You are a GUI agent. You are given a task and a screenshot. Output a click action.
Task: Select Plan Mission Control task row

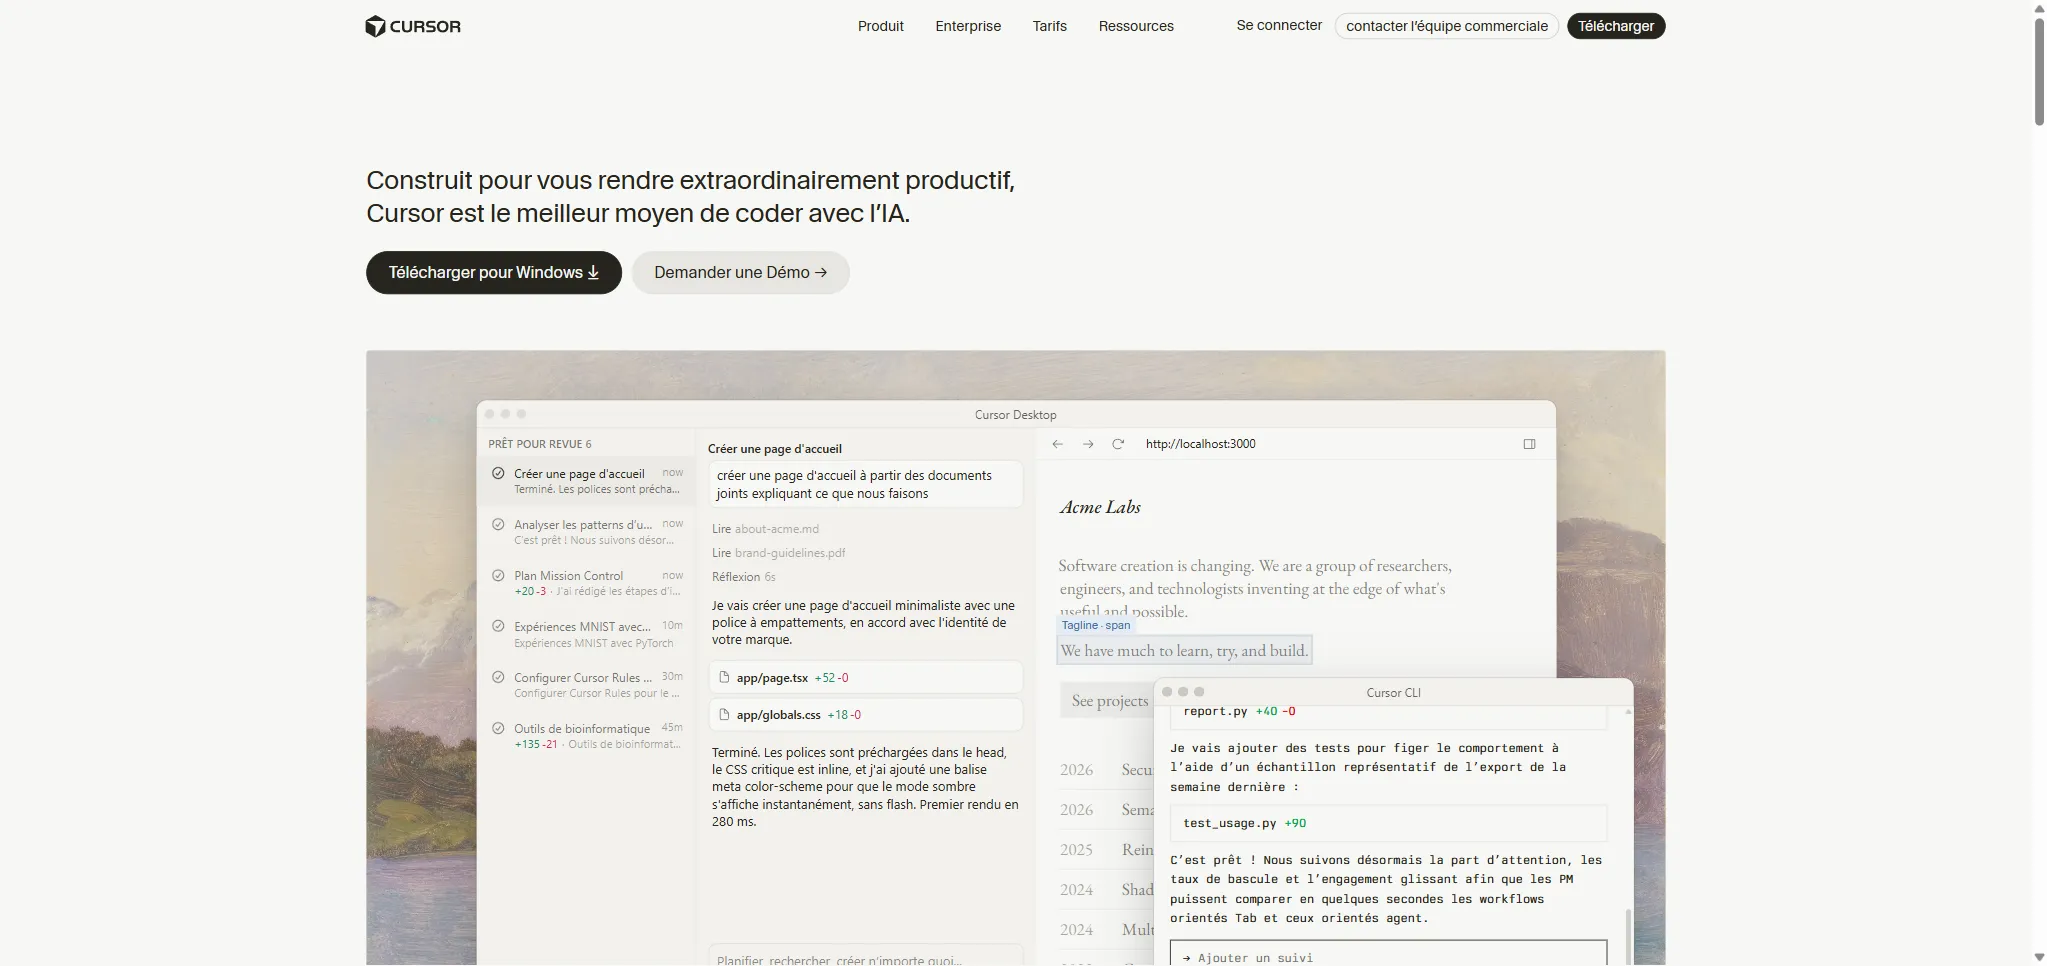[x=586, y=583]
